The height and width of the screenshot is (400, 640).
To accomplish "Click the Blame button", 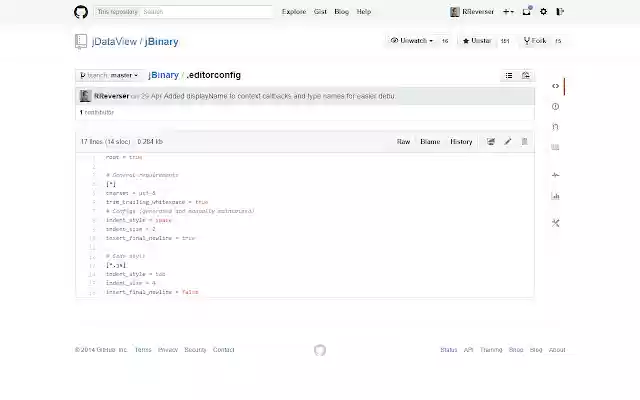I will click(430, 142).
